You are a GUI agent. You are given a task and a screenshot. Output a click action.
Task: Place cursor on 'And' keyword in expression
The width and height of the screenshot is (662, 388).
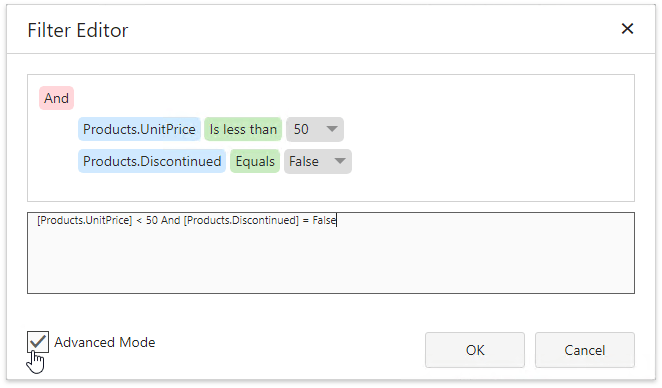[x=171, y=220]
